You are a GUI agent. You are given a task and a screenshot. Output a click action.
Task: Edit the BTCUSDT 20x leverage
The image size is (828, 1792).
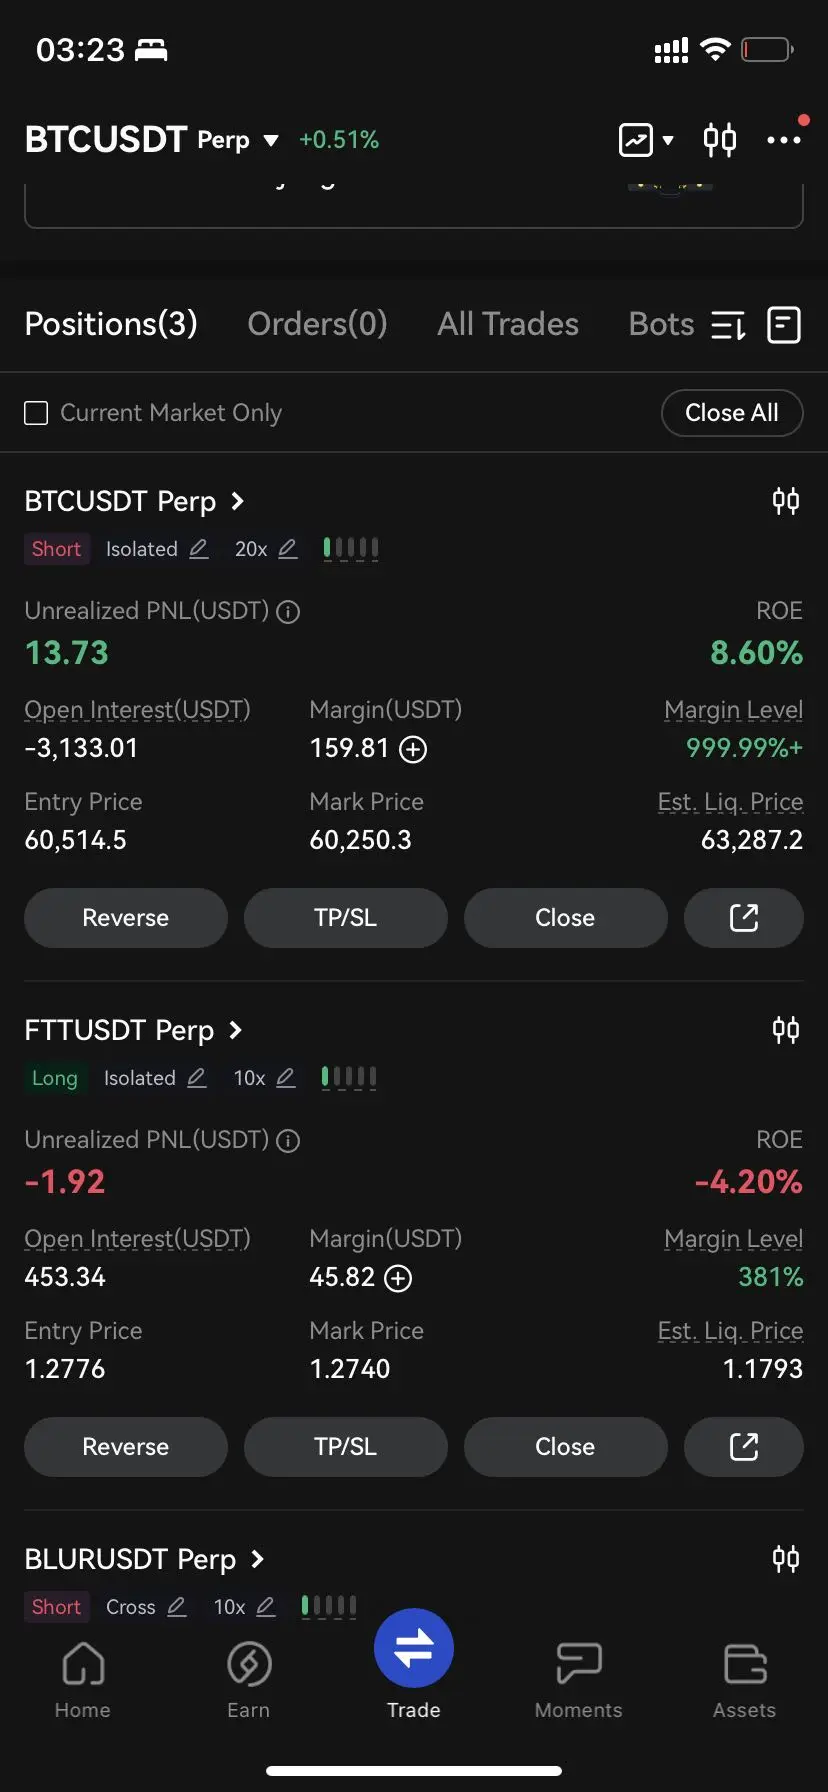(288, 549)
